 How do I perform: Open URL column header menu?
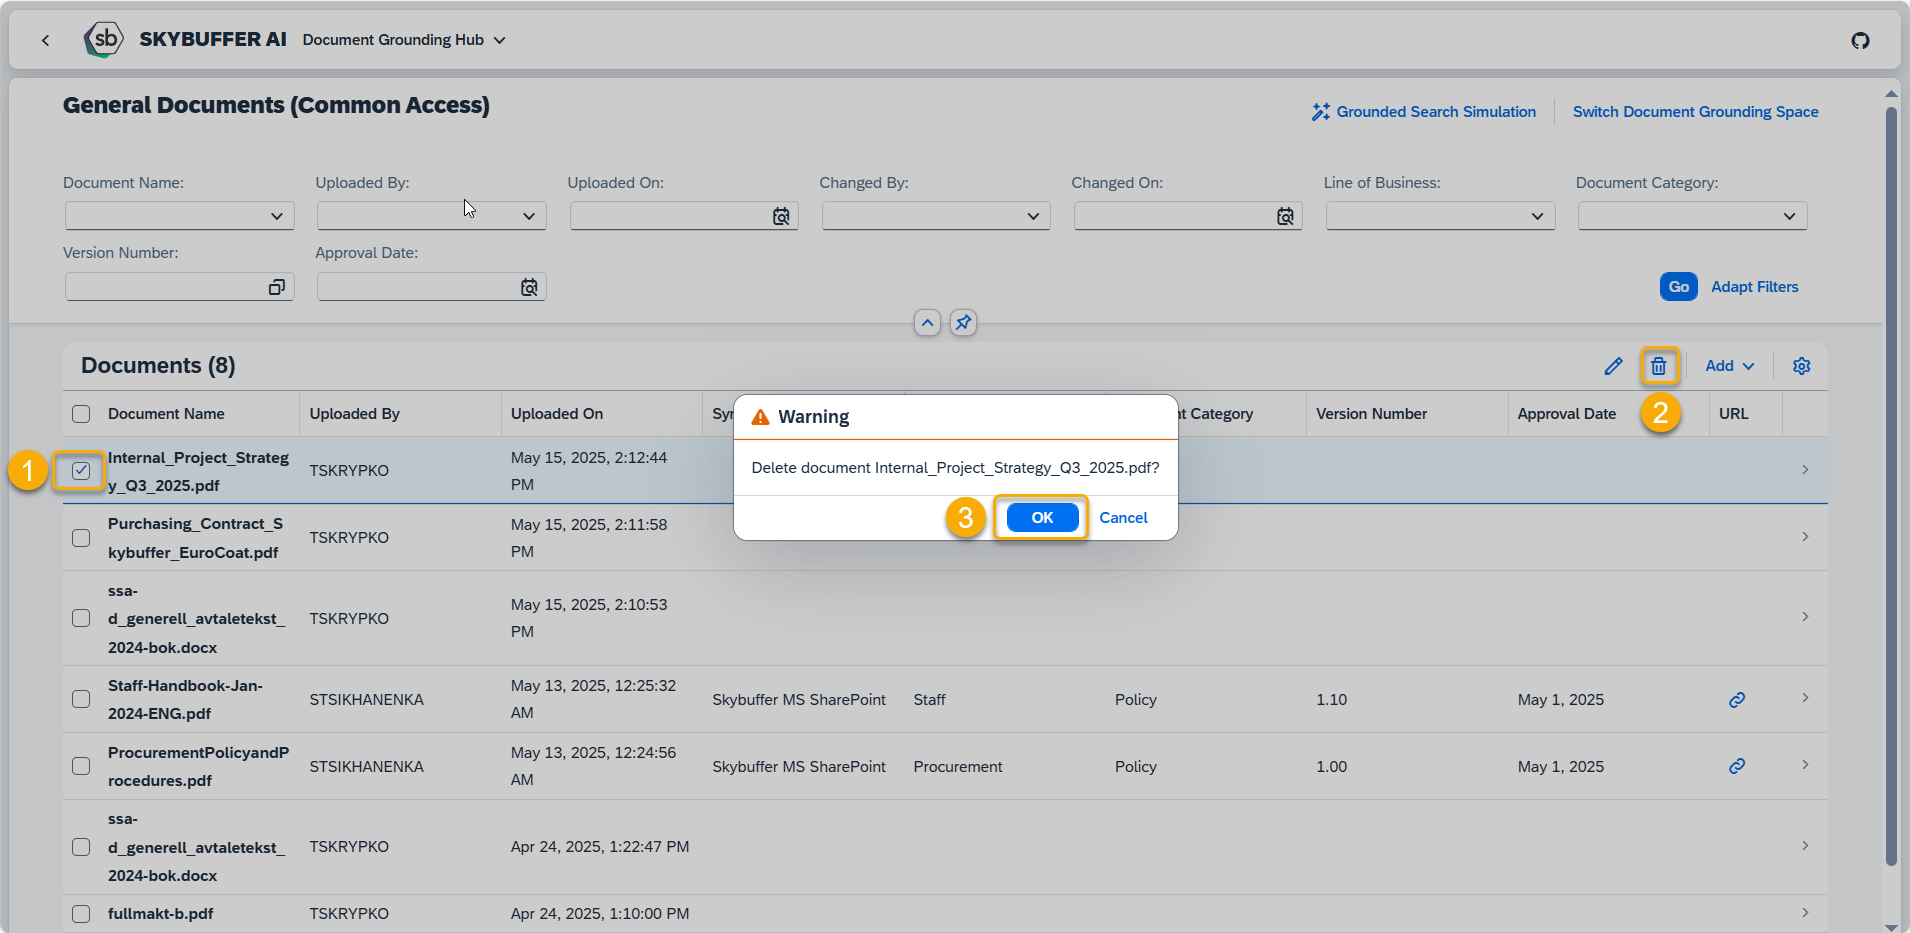click(1734, 414)
